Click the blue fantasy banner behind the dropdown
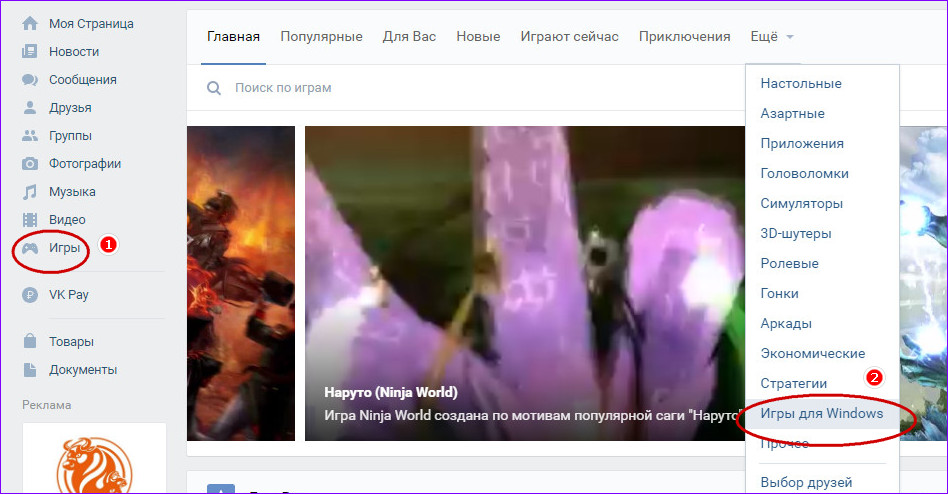Viewport: 948px width, 494px height. (923, 283)
